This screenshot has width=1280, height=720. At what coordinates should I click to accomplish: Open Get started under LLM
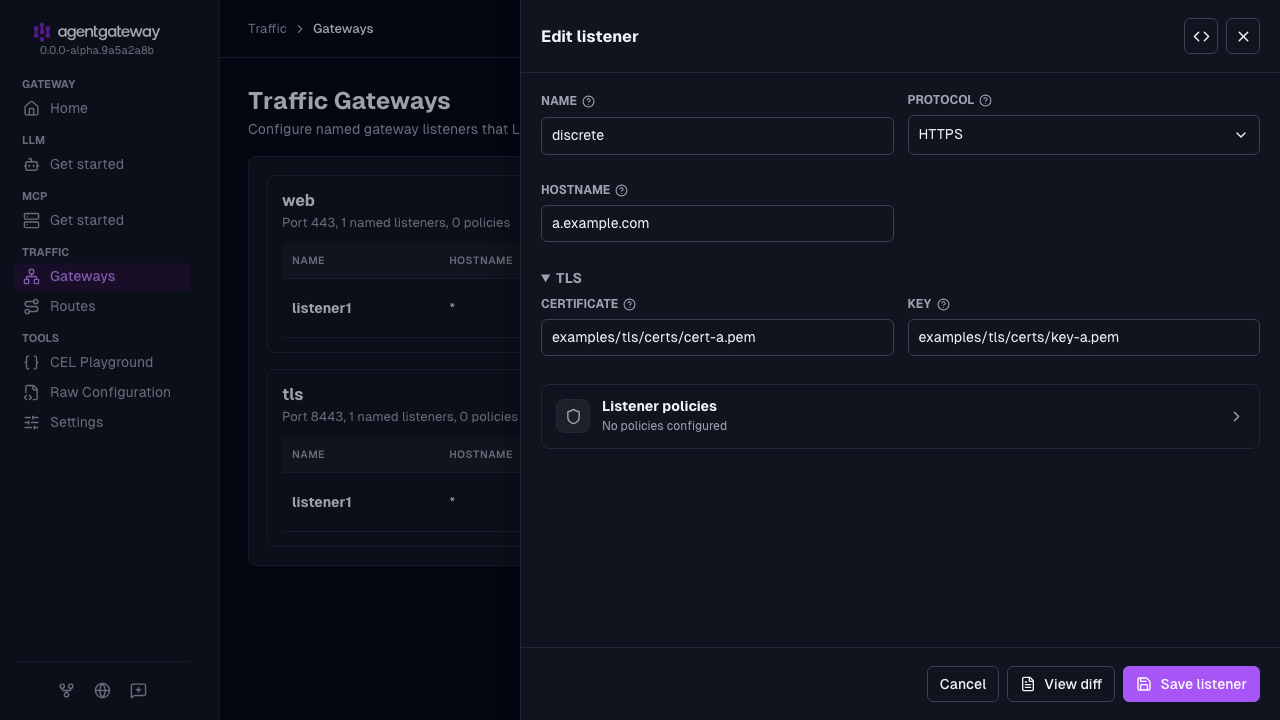tap(102, 164)
